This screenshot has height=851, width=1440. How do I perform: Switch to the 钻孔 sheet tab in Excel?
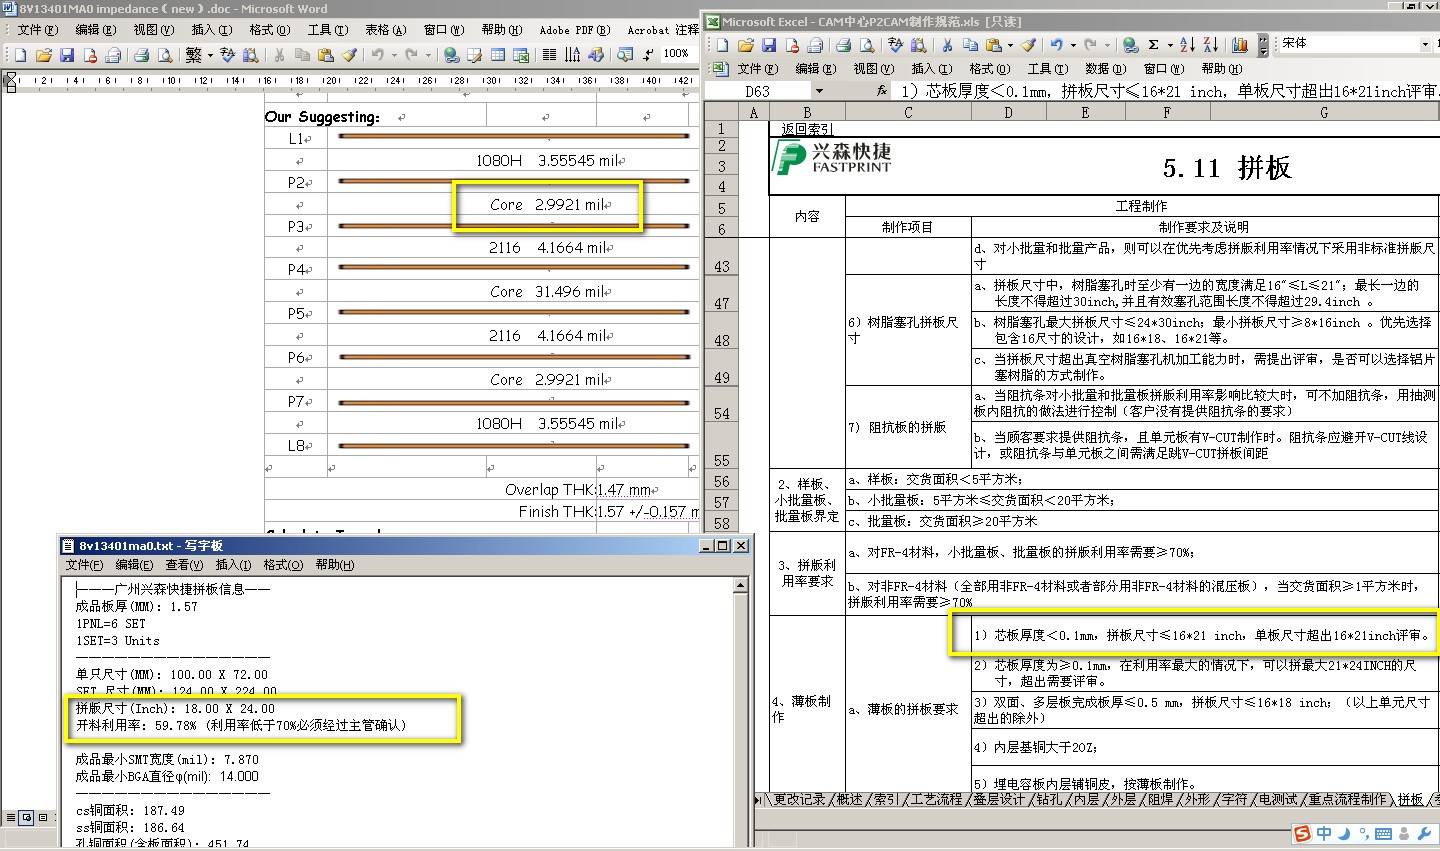coord(1049,800)
